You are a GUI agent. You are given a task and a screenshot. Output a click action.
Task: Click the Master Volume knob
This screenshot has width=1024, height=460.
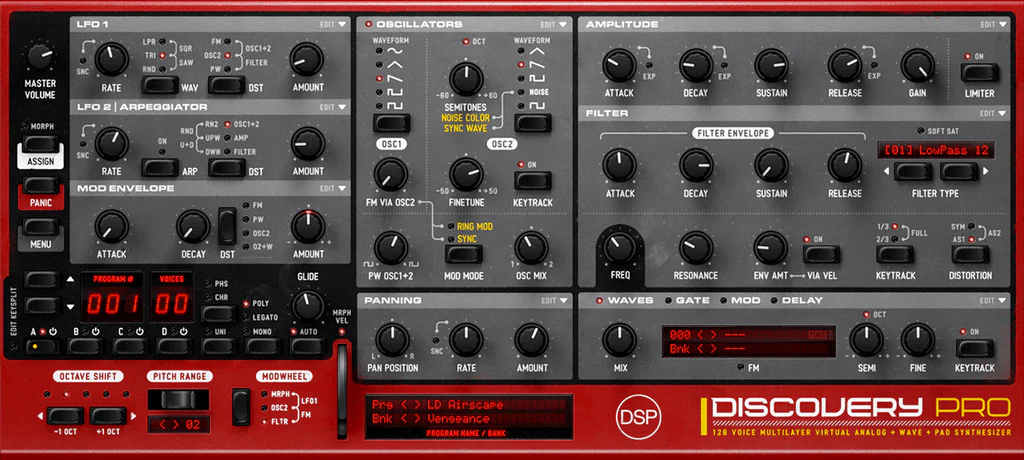(x=40, y=57)
